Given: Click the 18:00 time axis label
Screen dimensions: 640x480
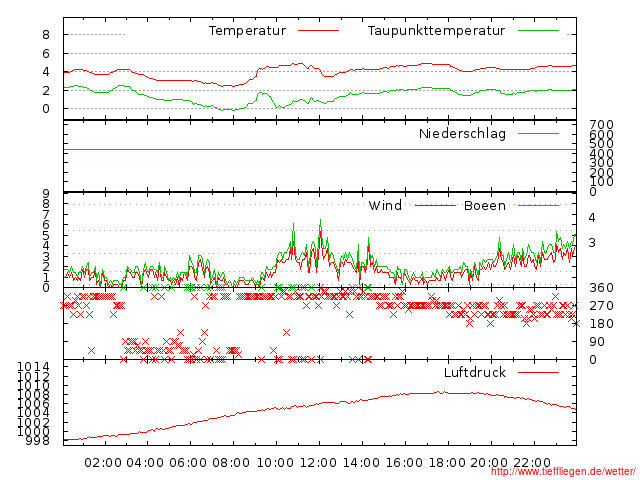Looking at the screenshot, I should [x=447, y=463].
